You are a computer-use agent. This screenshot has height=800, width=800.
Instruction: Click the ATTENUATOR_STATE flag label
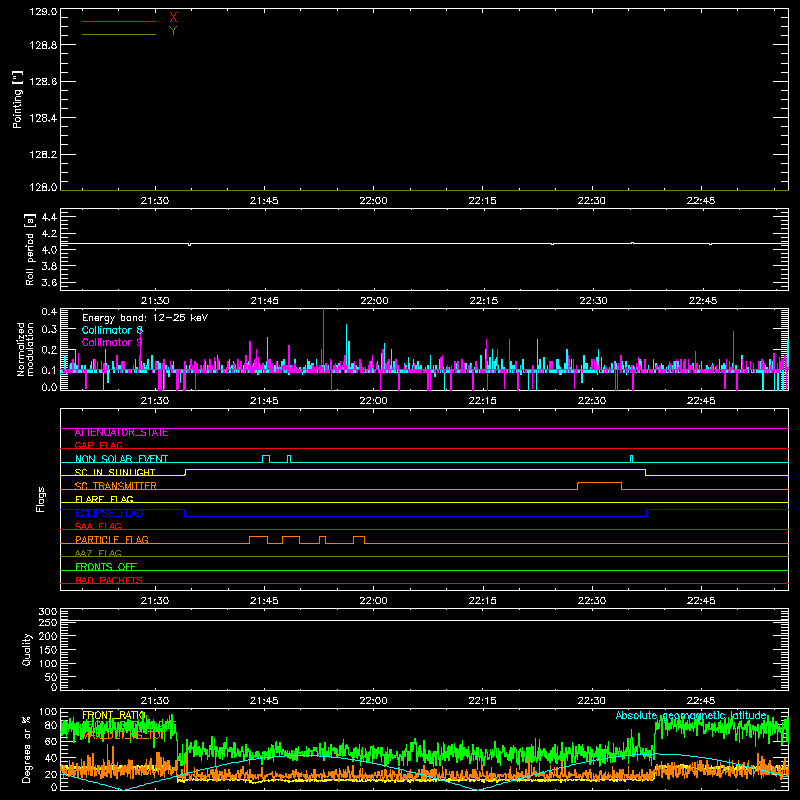point(121,433)
